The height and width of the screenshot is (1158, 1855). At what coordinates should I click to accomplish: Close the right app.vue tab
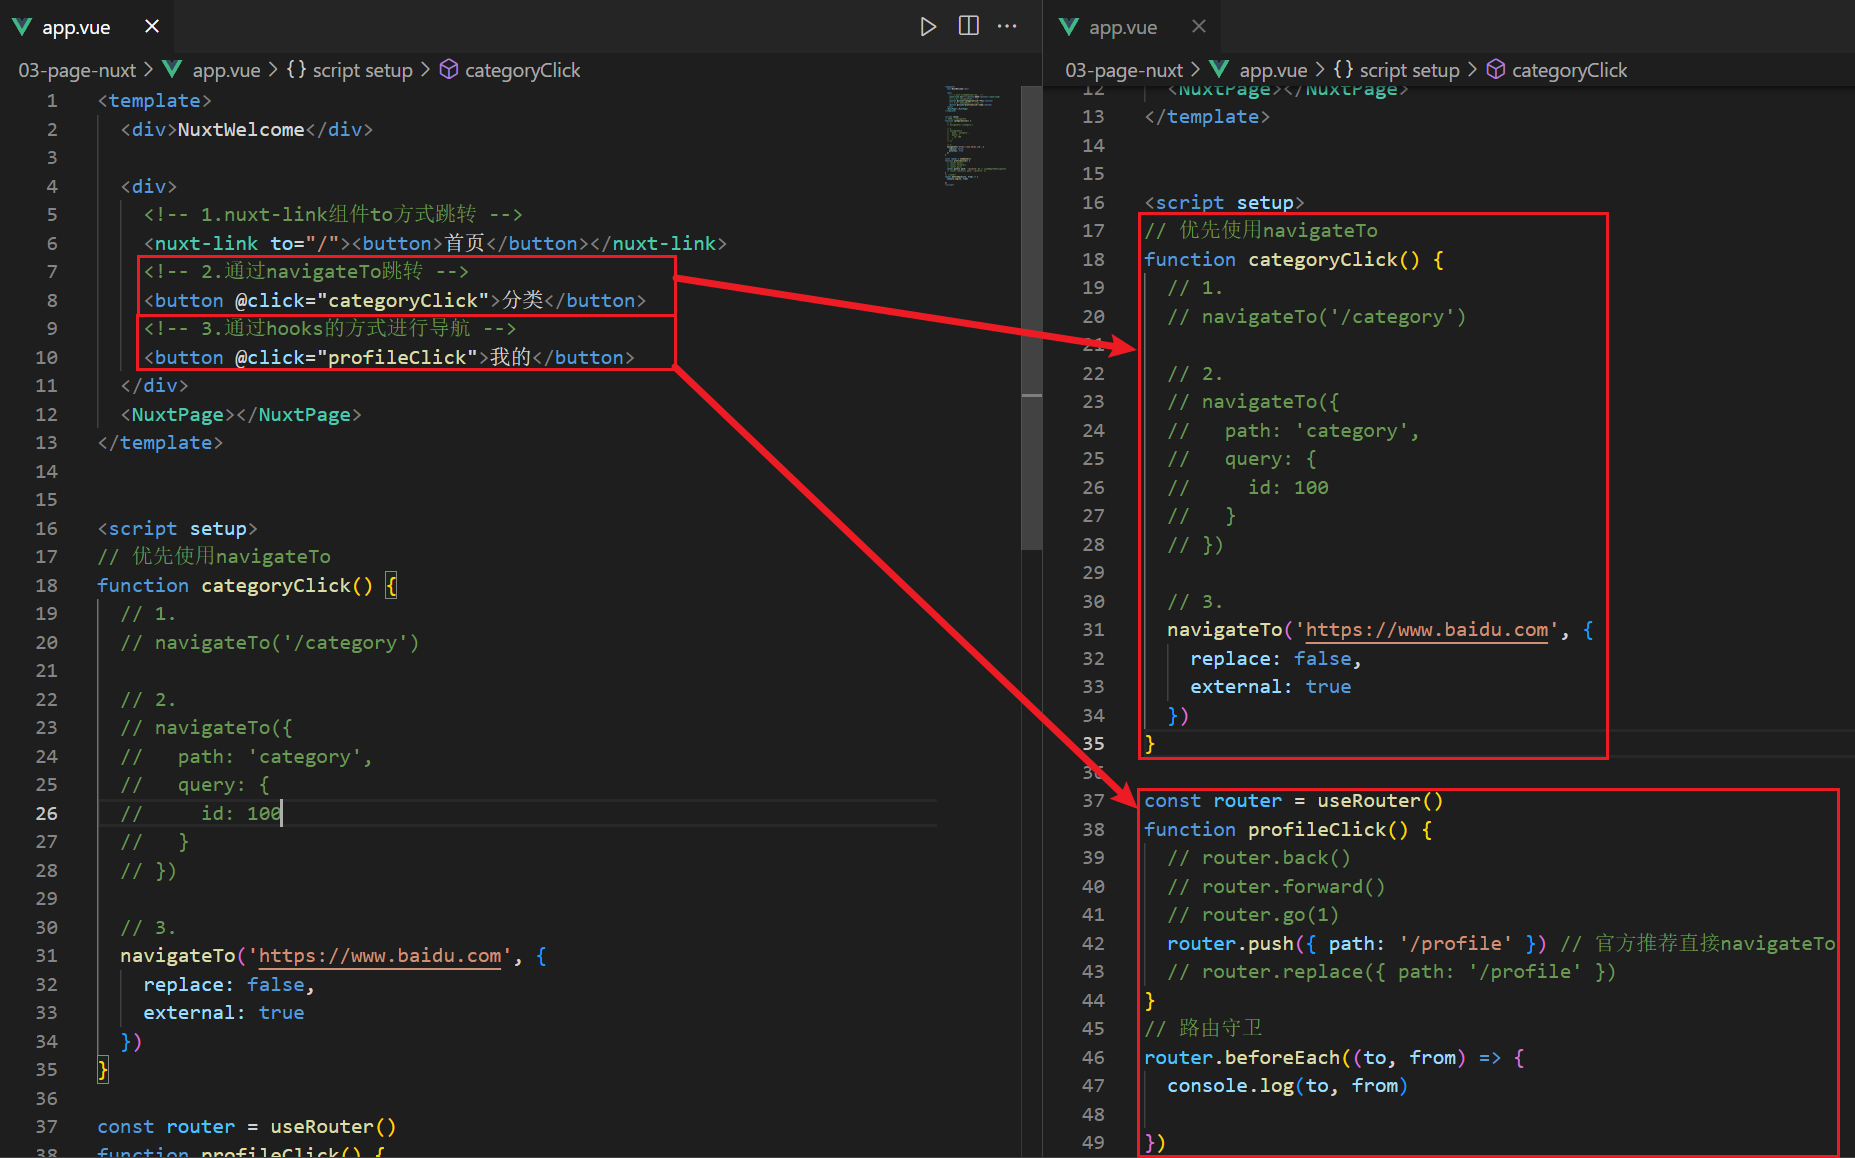coord(1199,26)
